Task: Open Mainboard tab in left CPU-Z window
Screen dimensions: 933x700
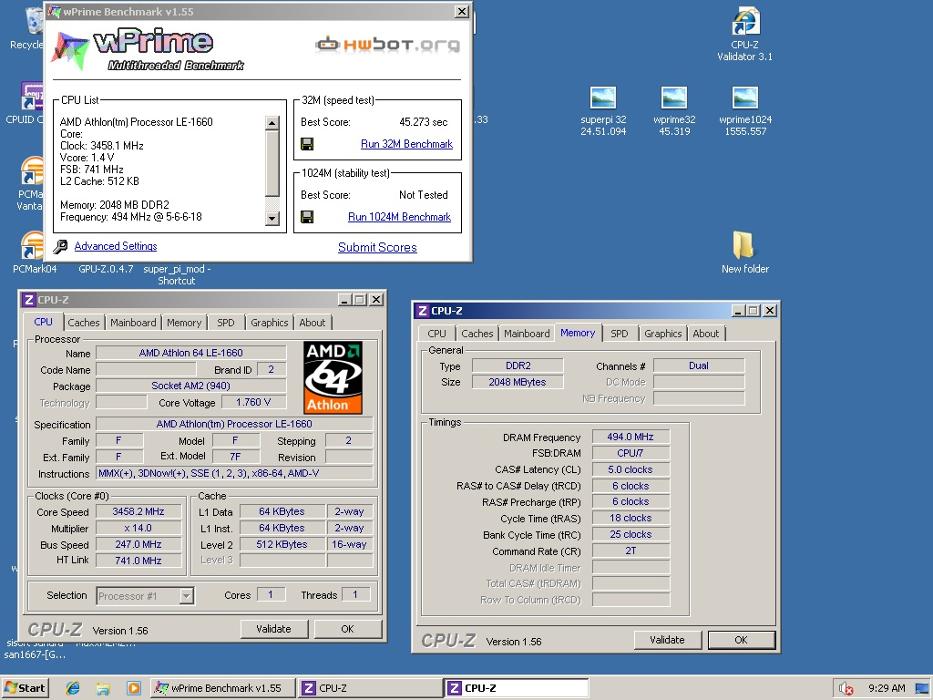Action: (x=133, y=323)
